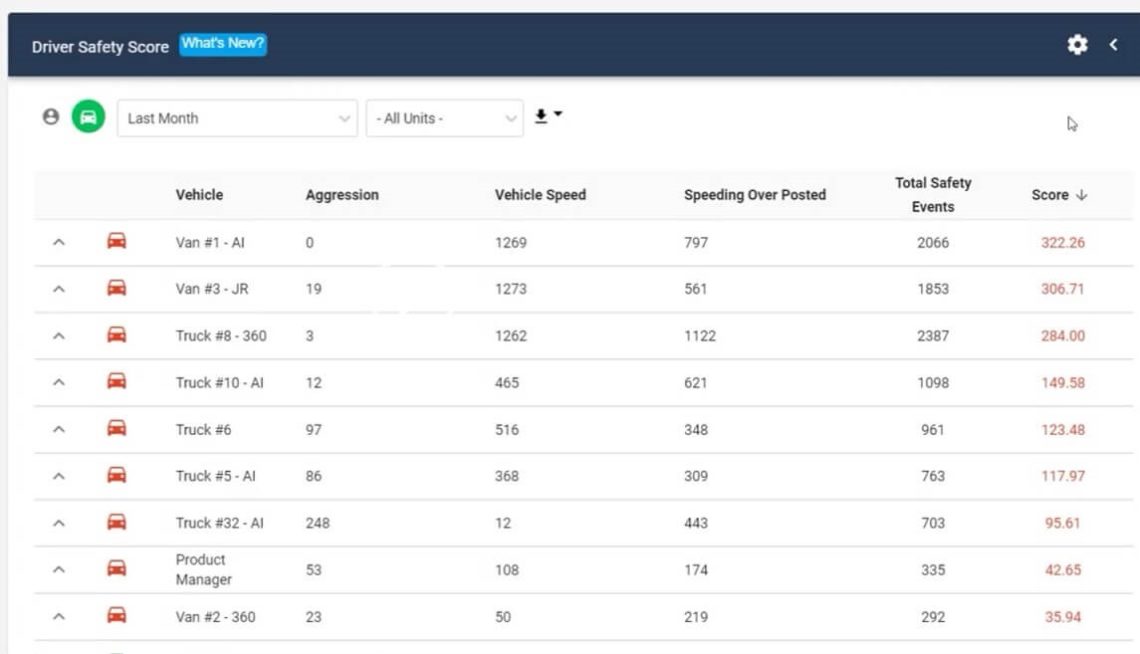
Task: Click the vehicle icon beside Truck #10 - AI
Action: (x=115, y=382)
